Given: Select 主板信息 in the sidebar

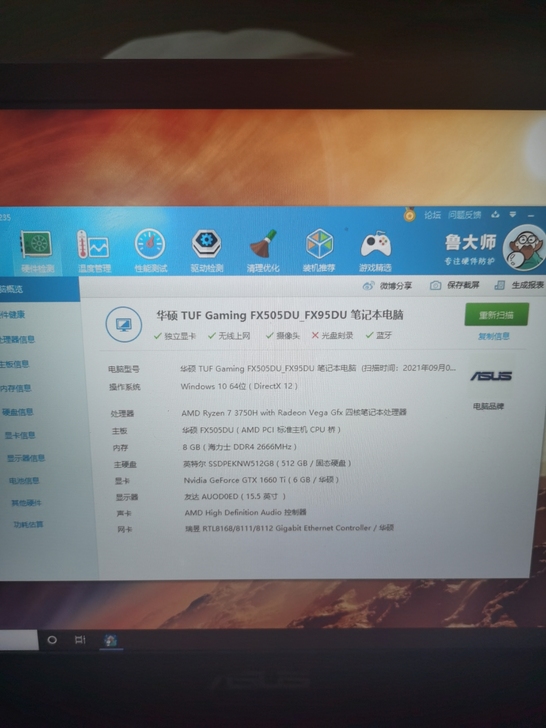Looking at the screenshot, I should (x=14, y=364).
